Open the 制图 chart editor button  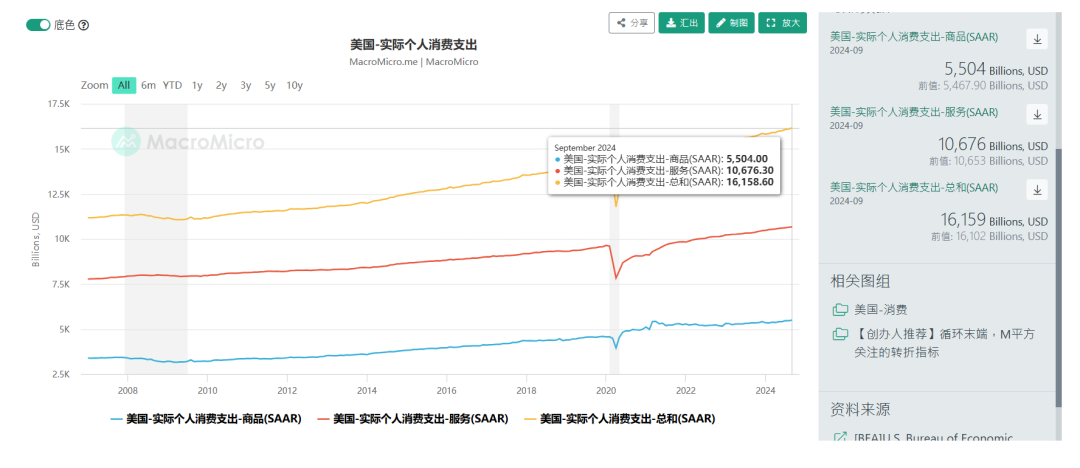(x=731, y=22)
